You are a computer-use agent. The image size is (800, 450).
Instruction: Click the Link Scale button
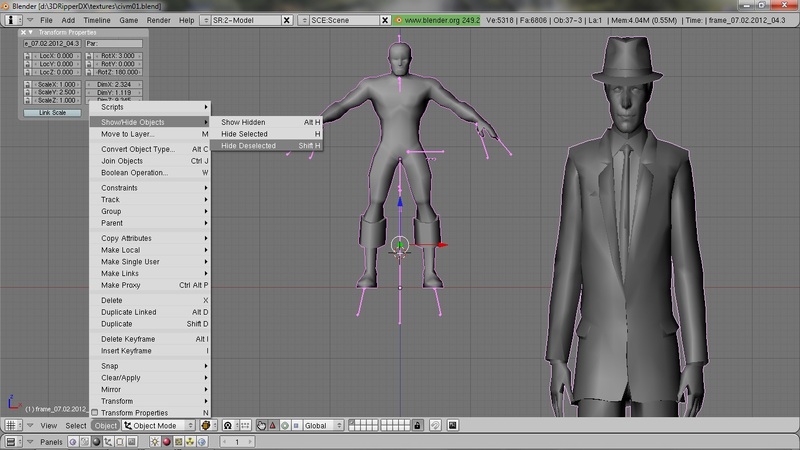[52, 113]
